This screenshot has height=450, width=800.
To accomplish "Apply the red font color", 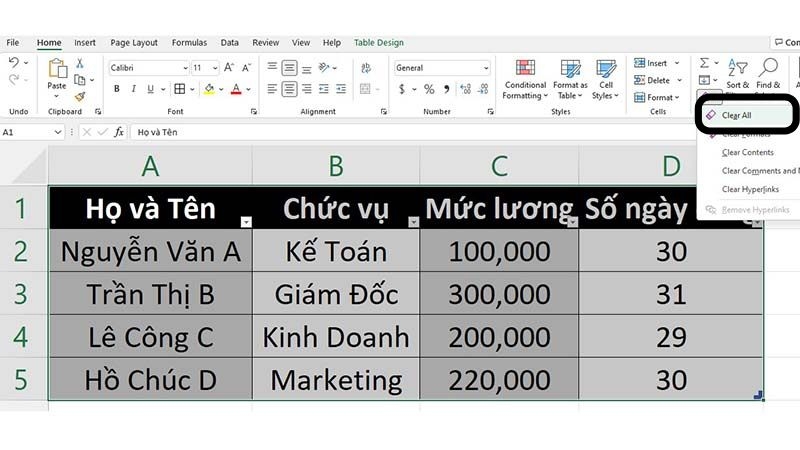I will pos(236,89).
